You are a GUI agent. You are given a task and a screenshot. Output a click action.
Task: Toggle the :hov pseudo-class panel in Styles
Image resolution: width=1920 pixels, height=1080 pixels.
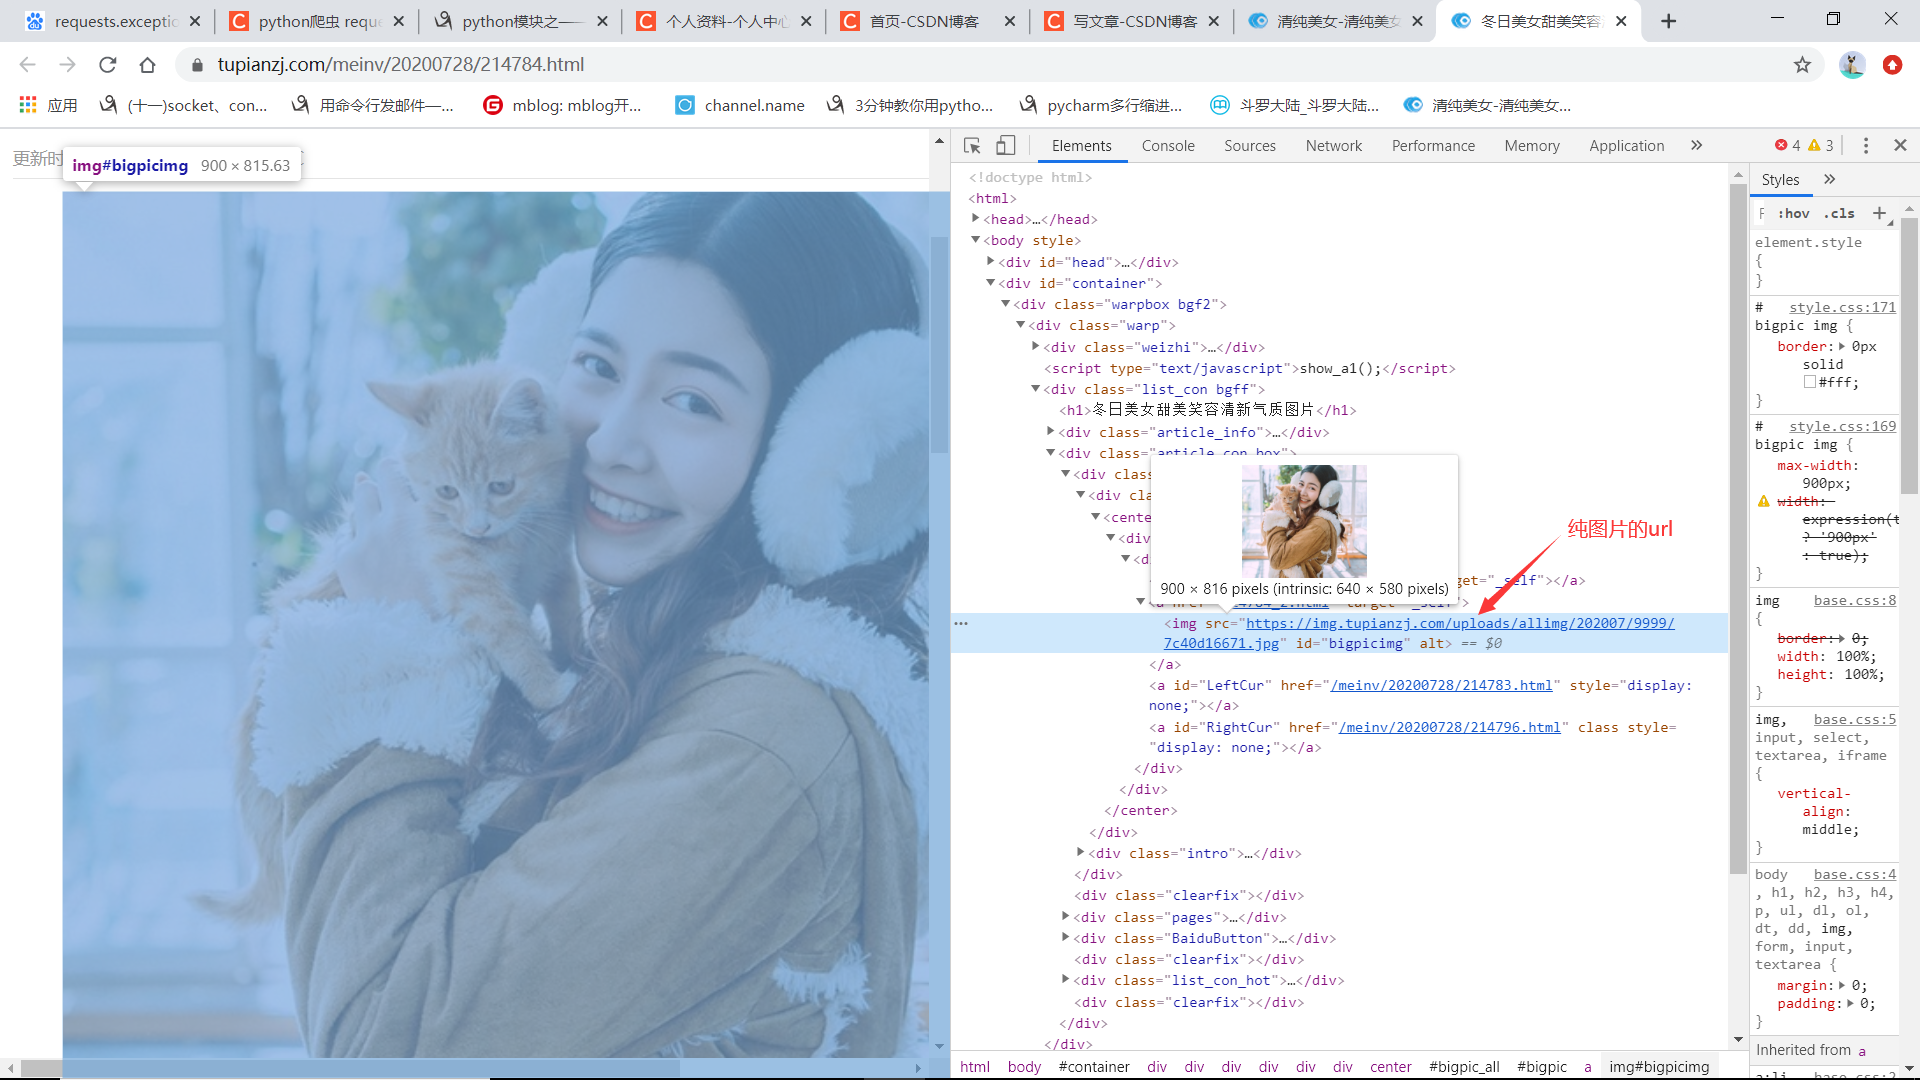(1794, 213)
